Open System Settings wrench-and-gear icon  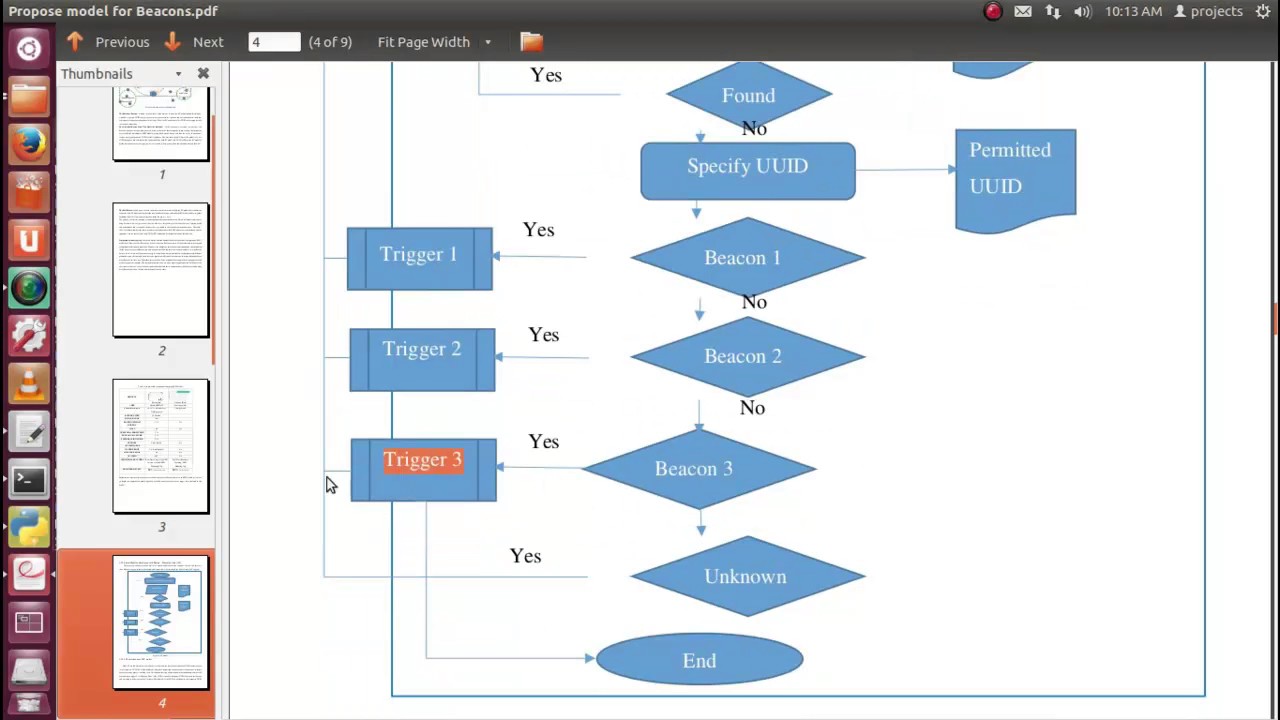pos(28,336)
